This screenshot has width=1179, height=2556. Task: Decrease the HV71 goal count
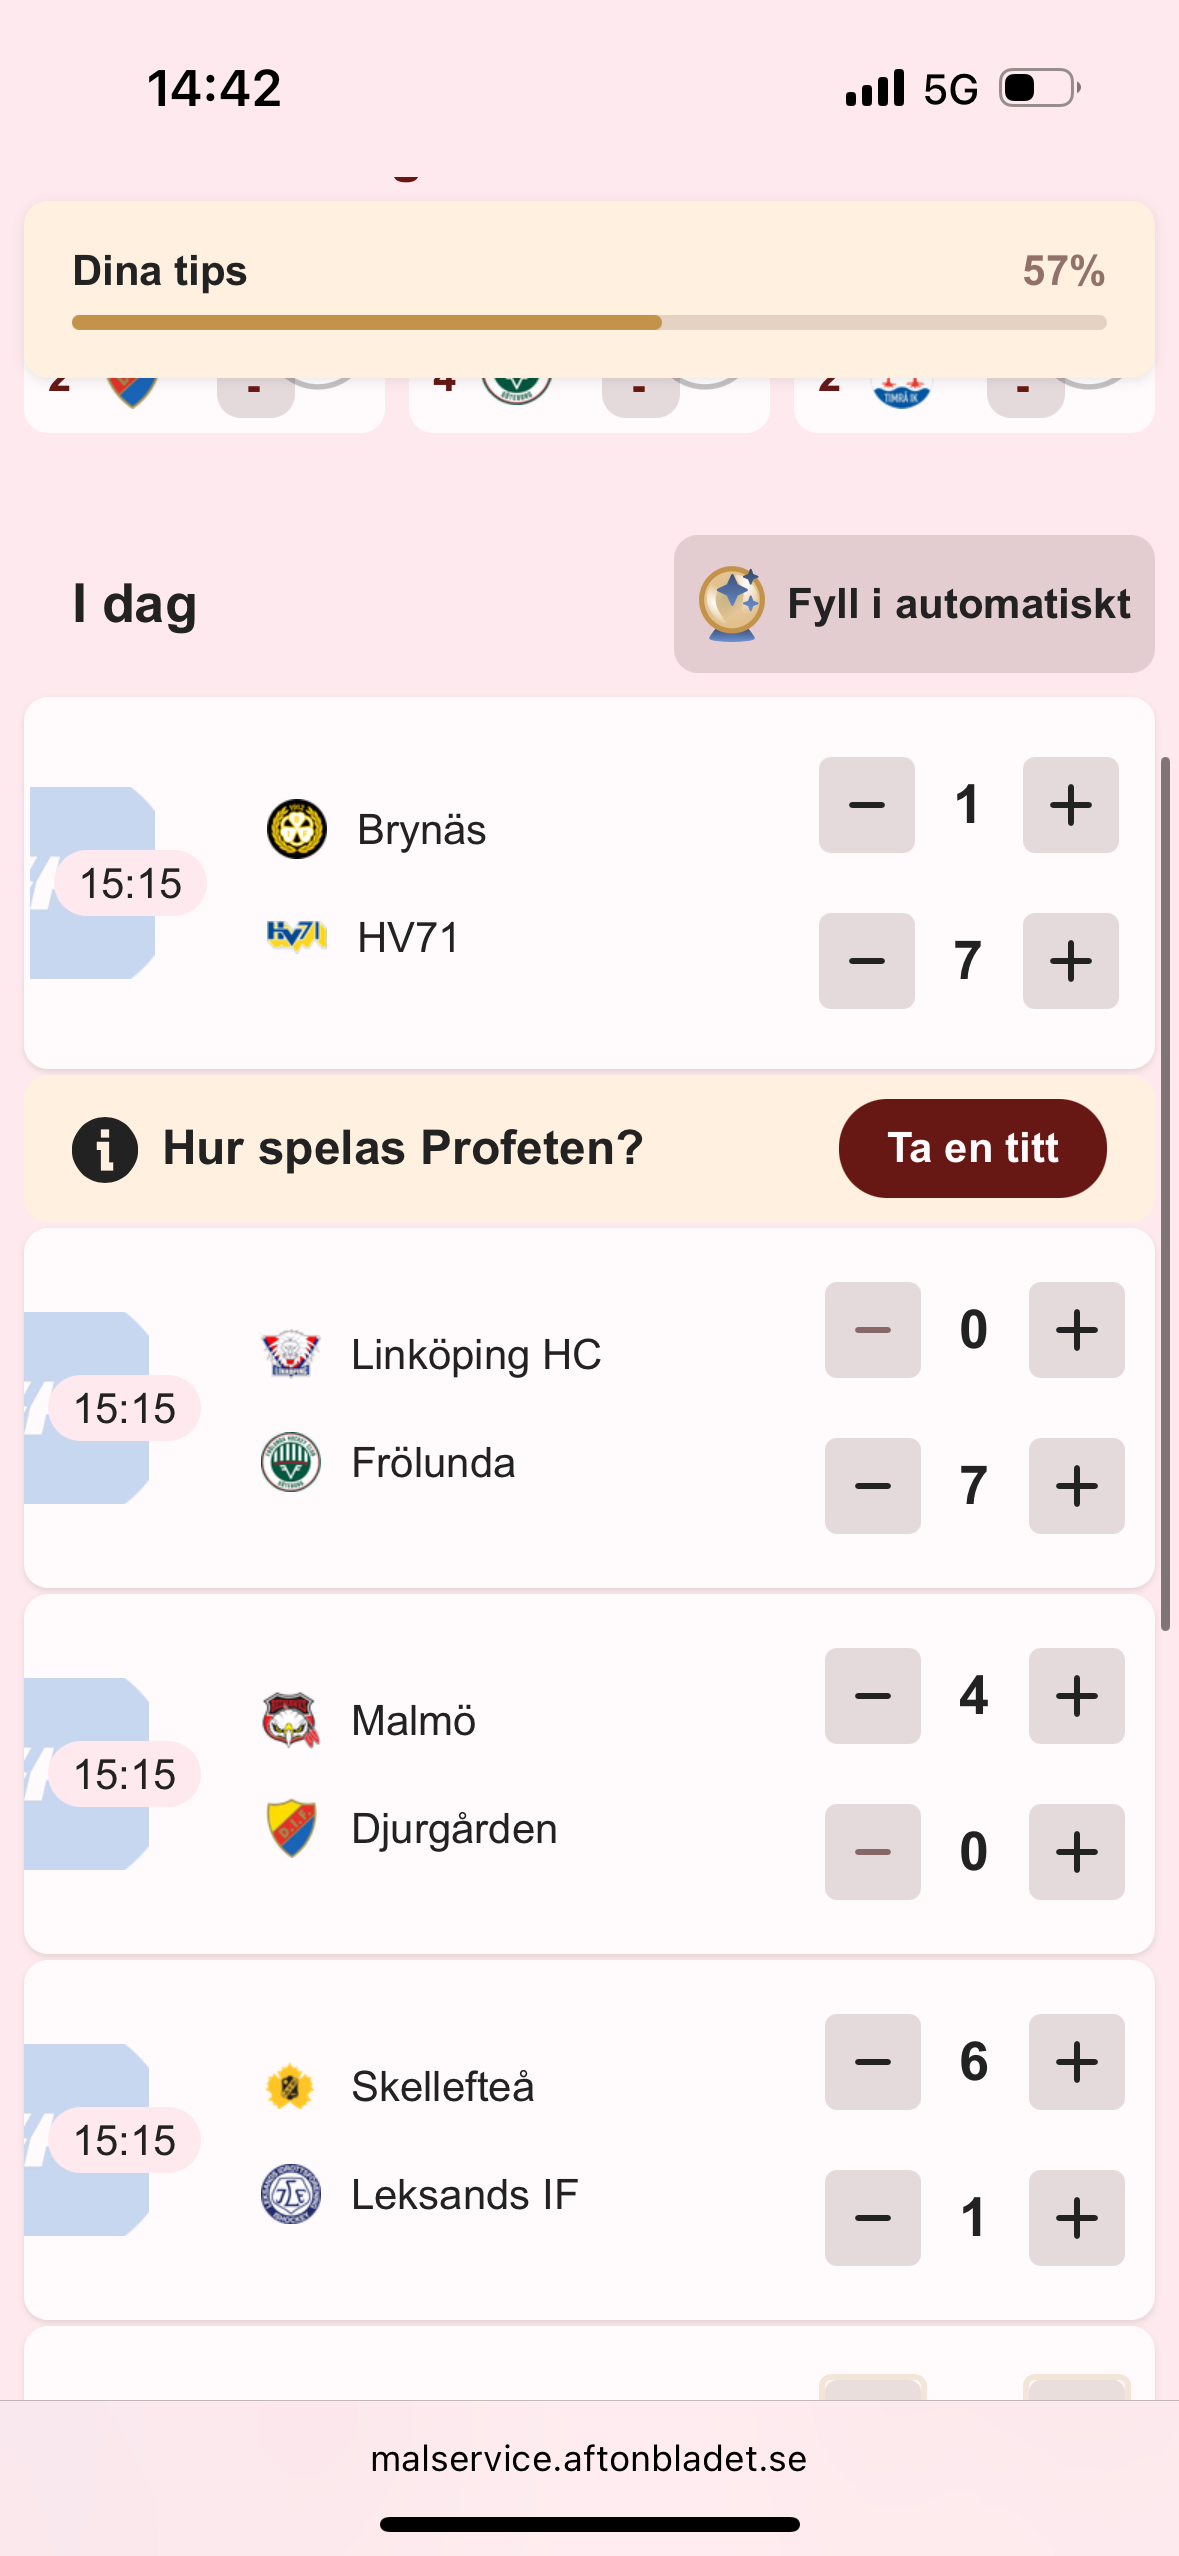coord(866,961)
